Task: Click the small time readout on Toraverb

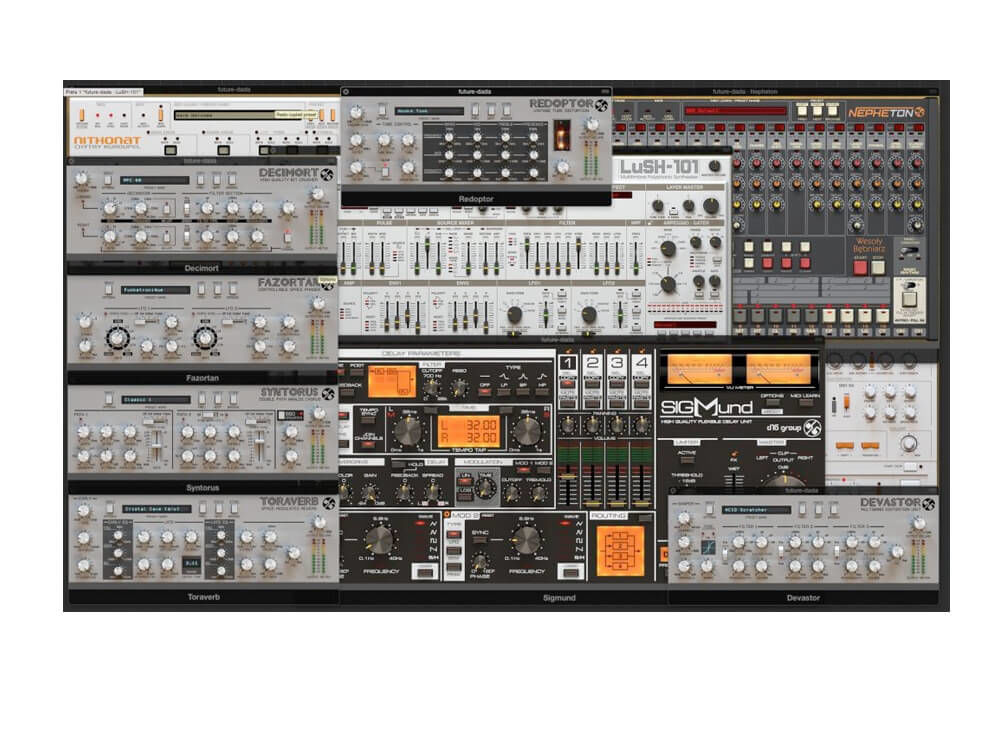Action: tap(191, 563)
